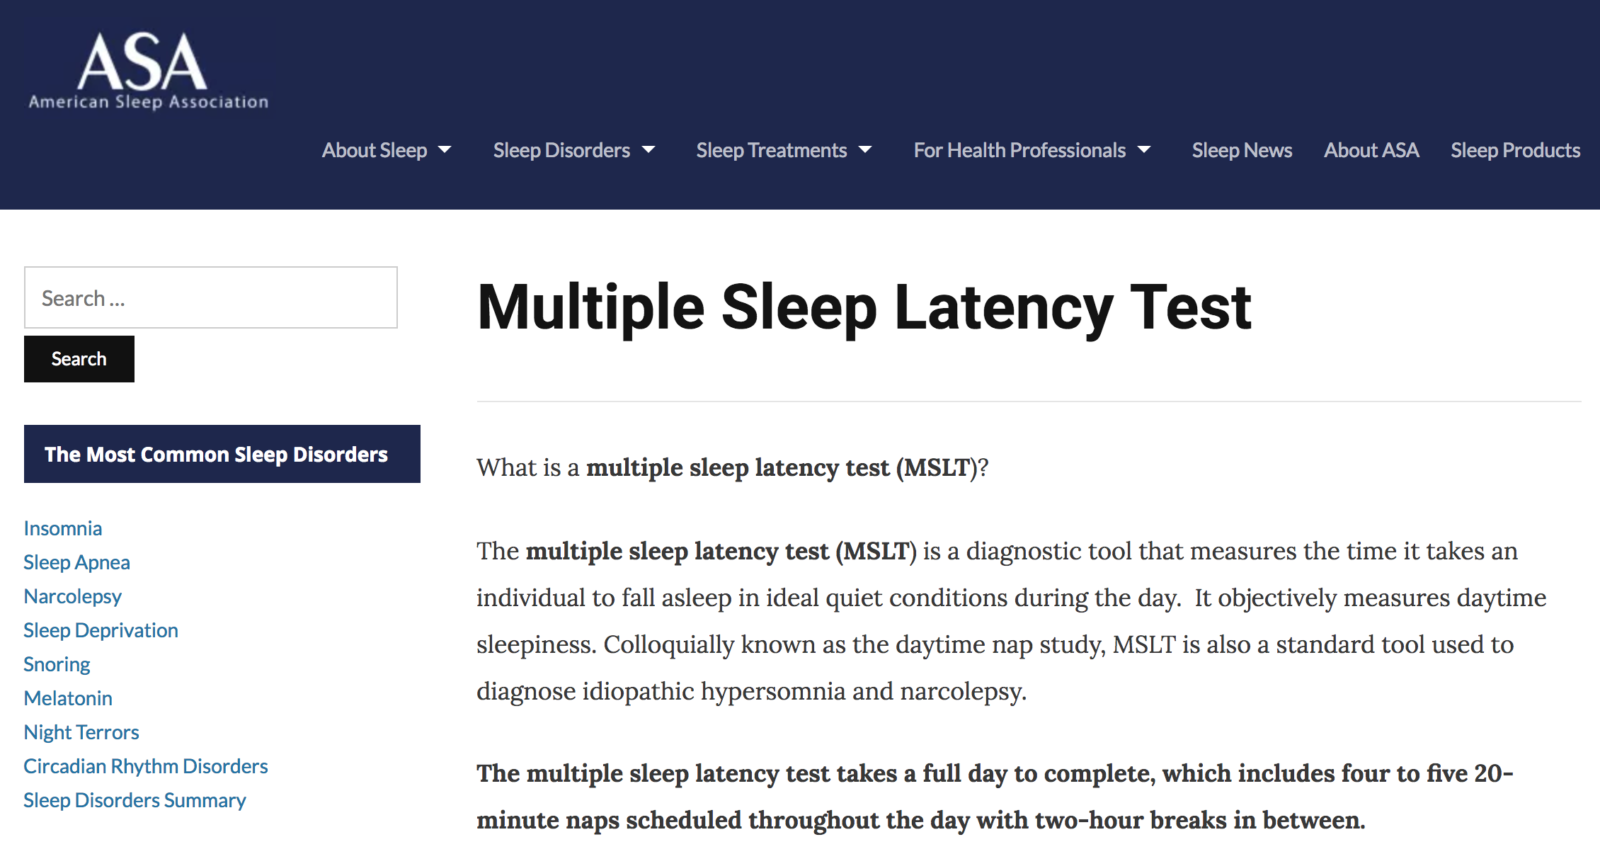Expand the Sleep Treatments menu
The width and height of the screenshot is (1600, 854).
tap(783, 150)
